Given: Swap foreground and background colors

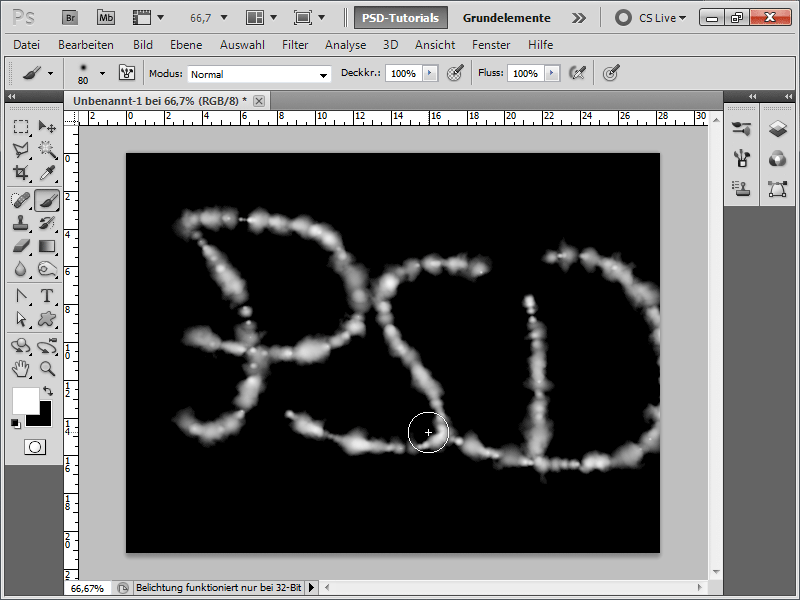Looking at the screenshot, I should coord(48,391).
